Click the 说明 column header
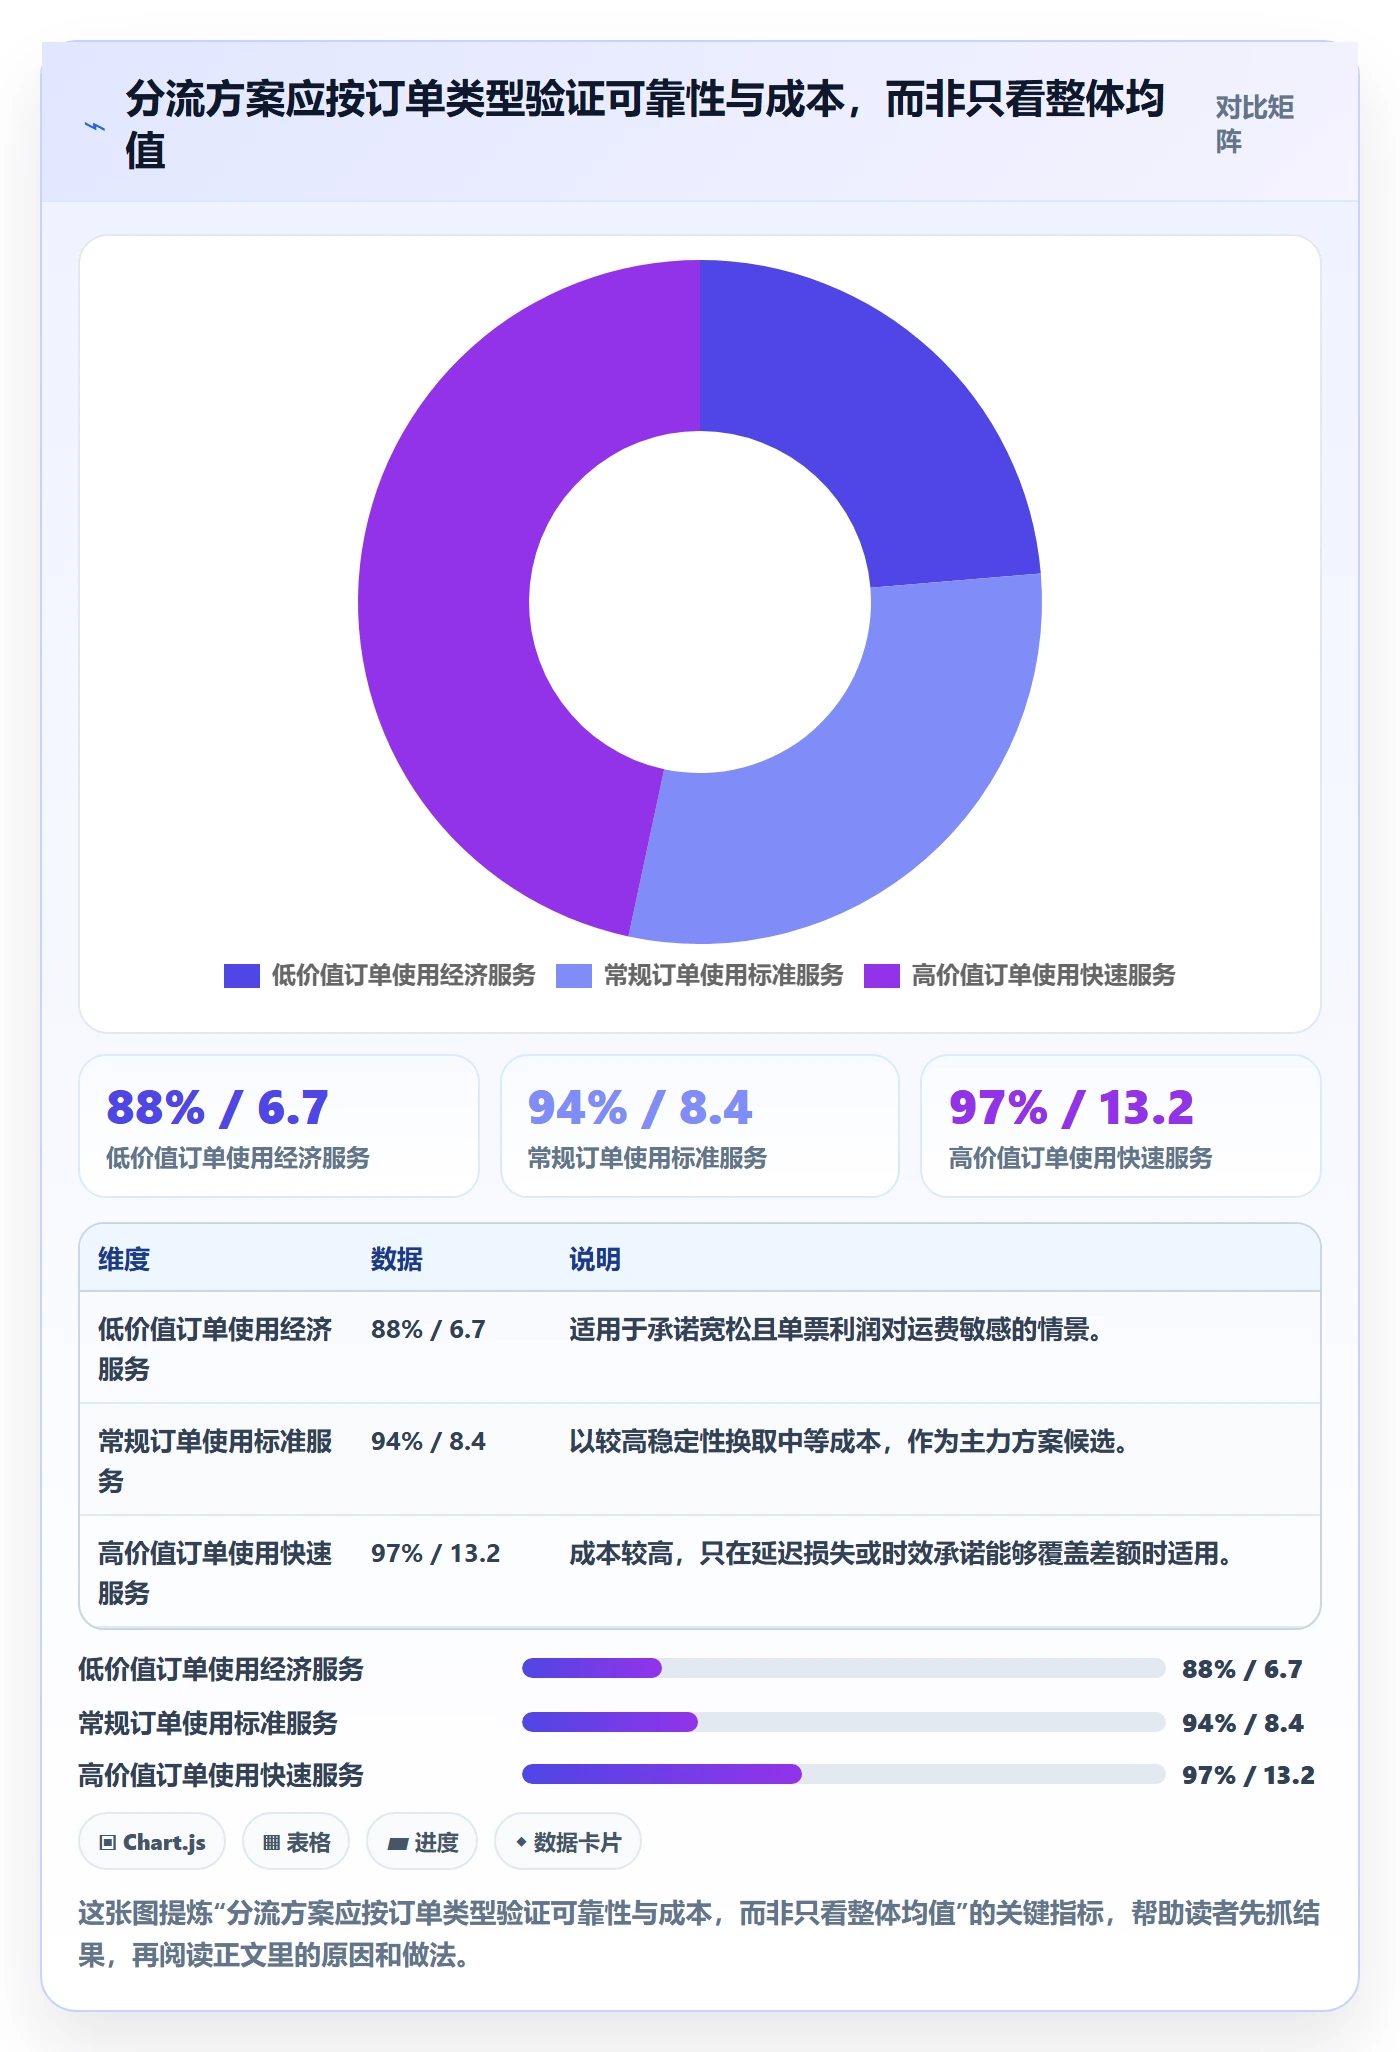Image resolution: width=1400 pixels, height=2052 pixels. (x=595, y=1259)
